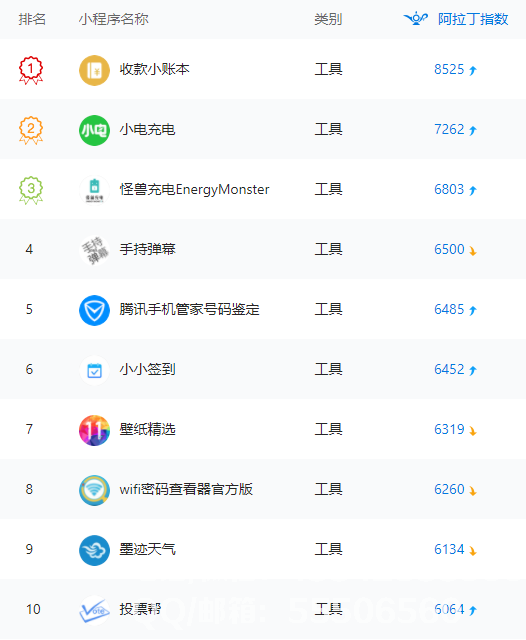Click the 小小签到 calendar icon
This screenshot has height=640, width=526.
point(94,370)
